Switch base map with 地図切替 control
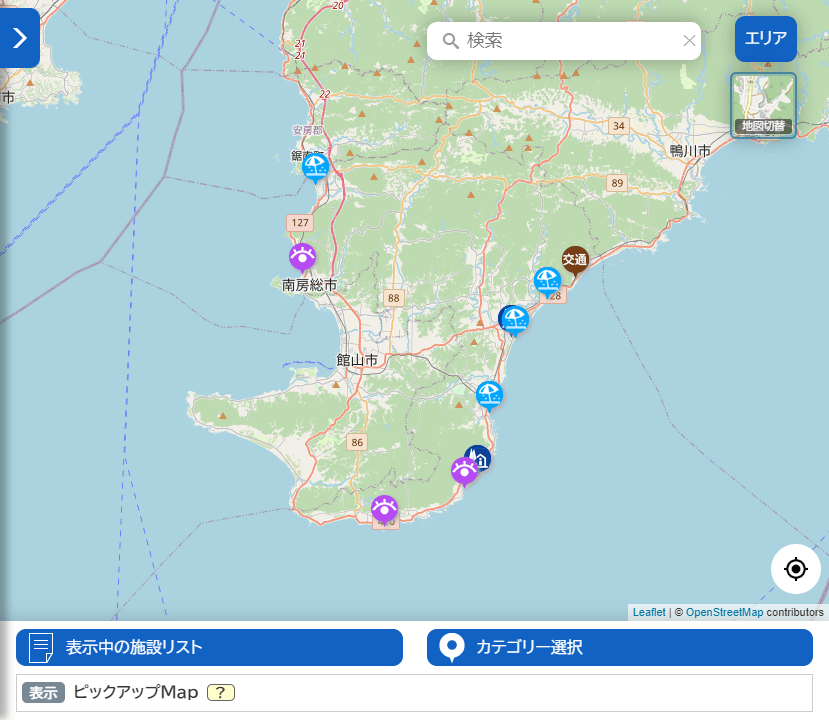This screenshot has width=829, height=720. tap(763, 104)
